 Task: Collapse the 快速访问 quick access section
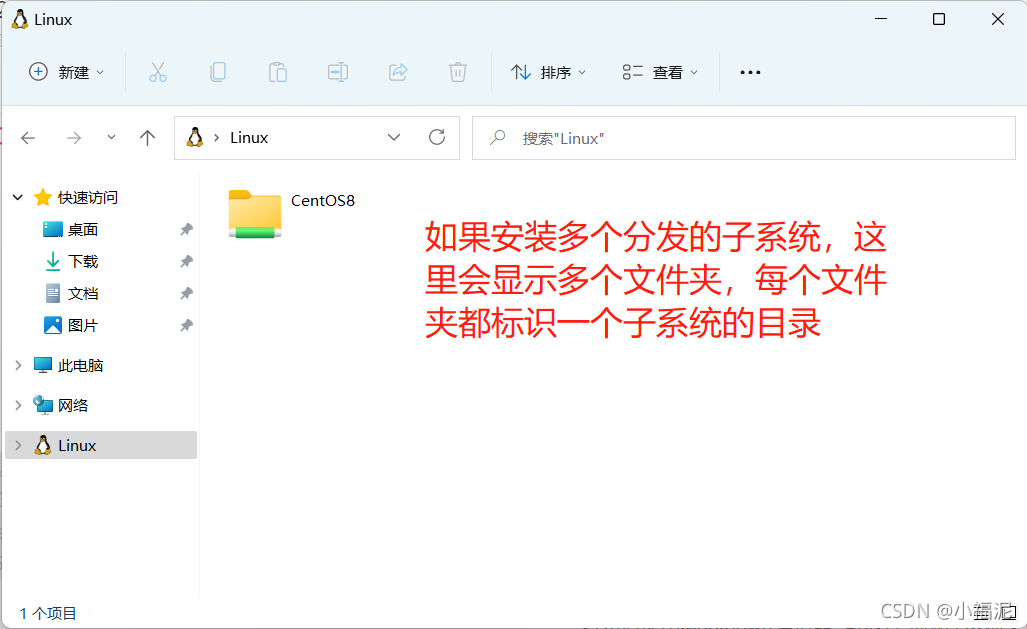click(x=18, y=198)
